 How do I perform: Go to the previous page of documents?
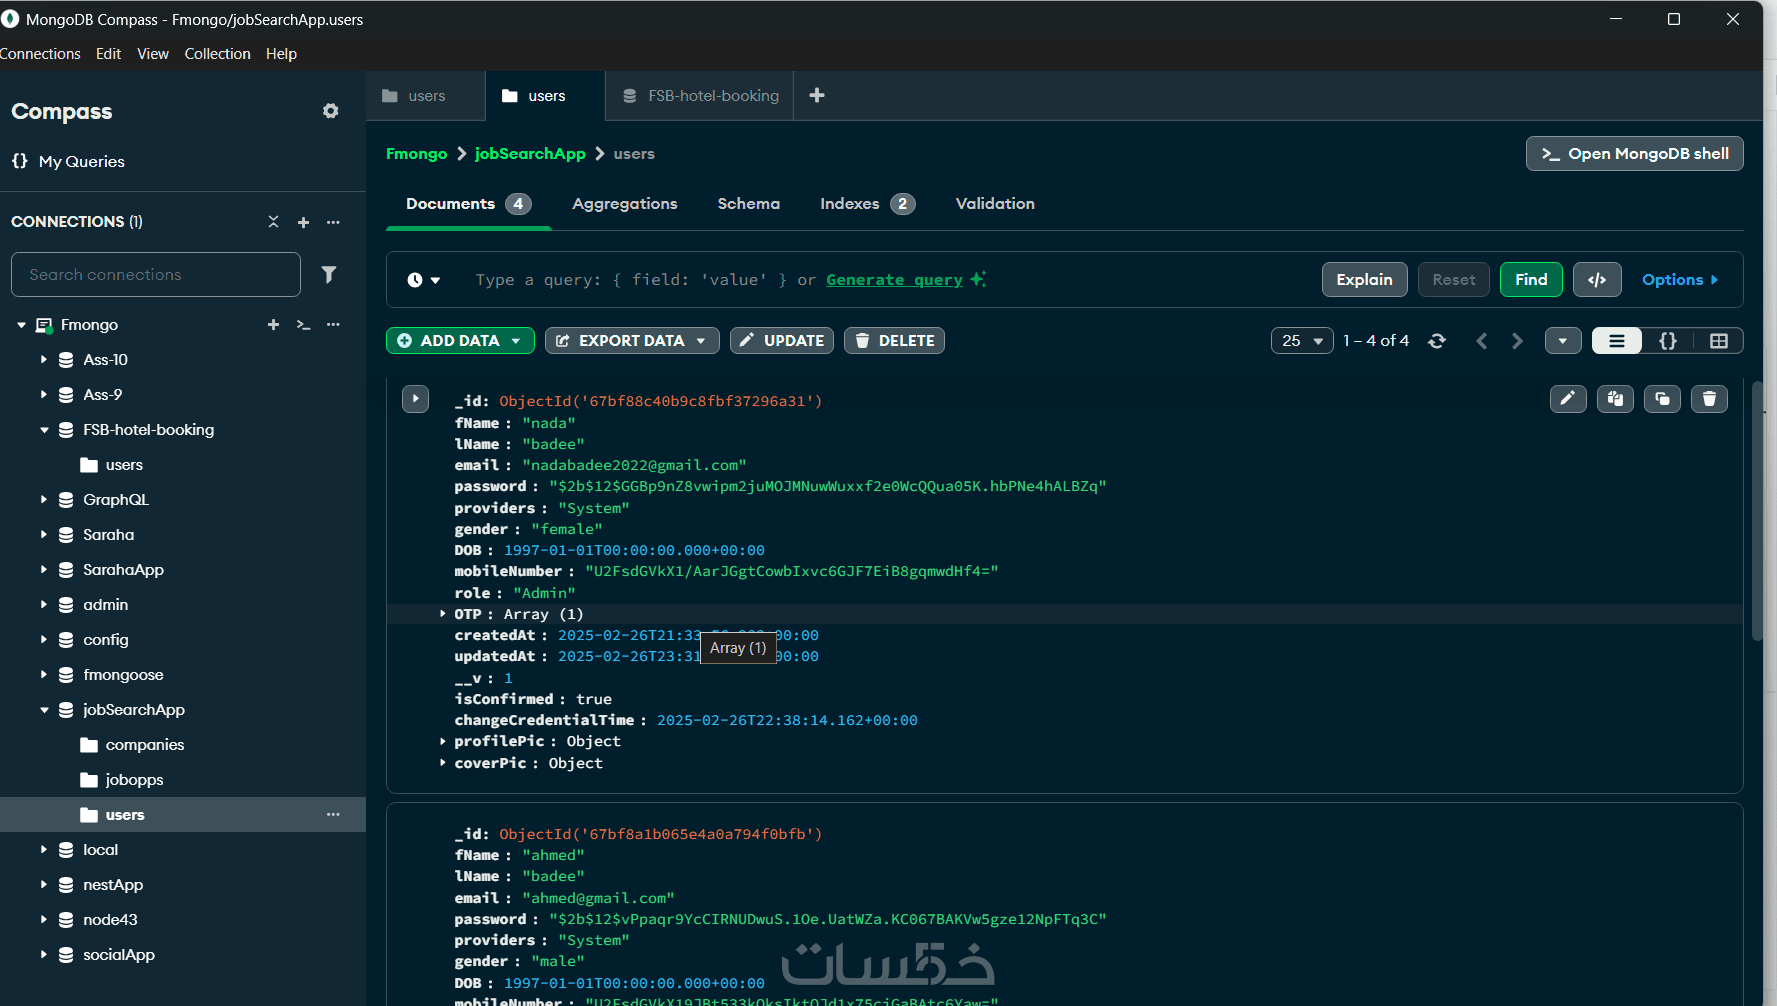pos(1482,341)
